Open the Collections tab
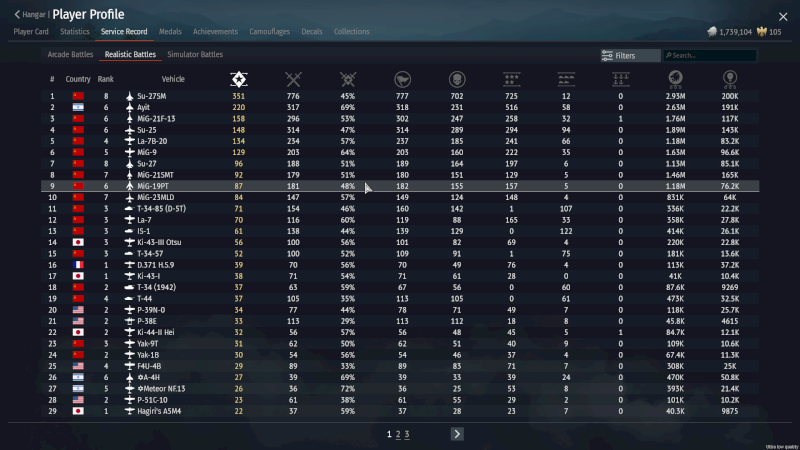 coord(352,32)
